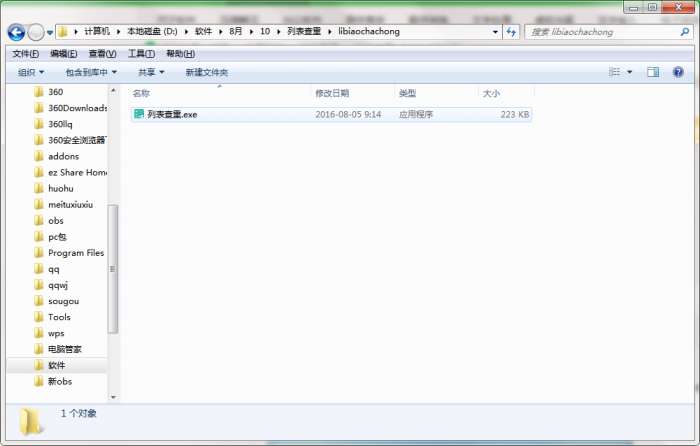
Task: Open the recent locations dropdown arrow
Action: (x=50, y=33)
